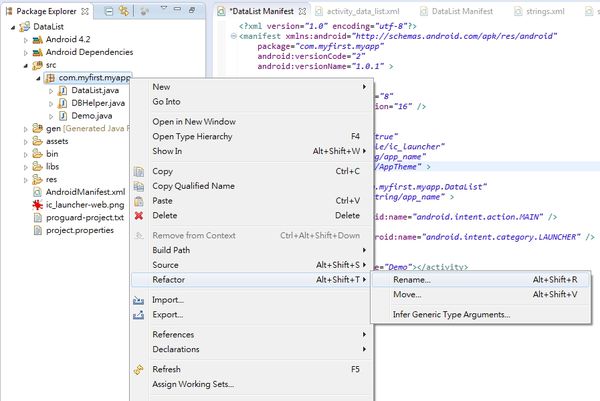The image size is (600, 401).
Task: Expand the libs folder node
Action: (x=26, y=167)
